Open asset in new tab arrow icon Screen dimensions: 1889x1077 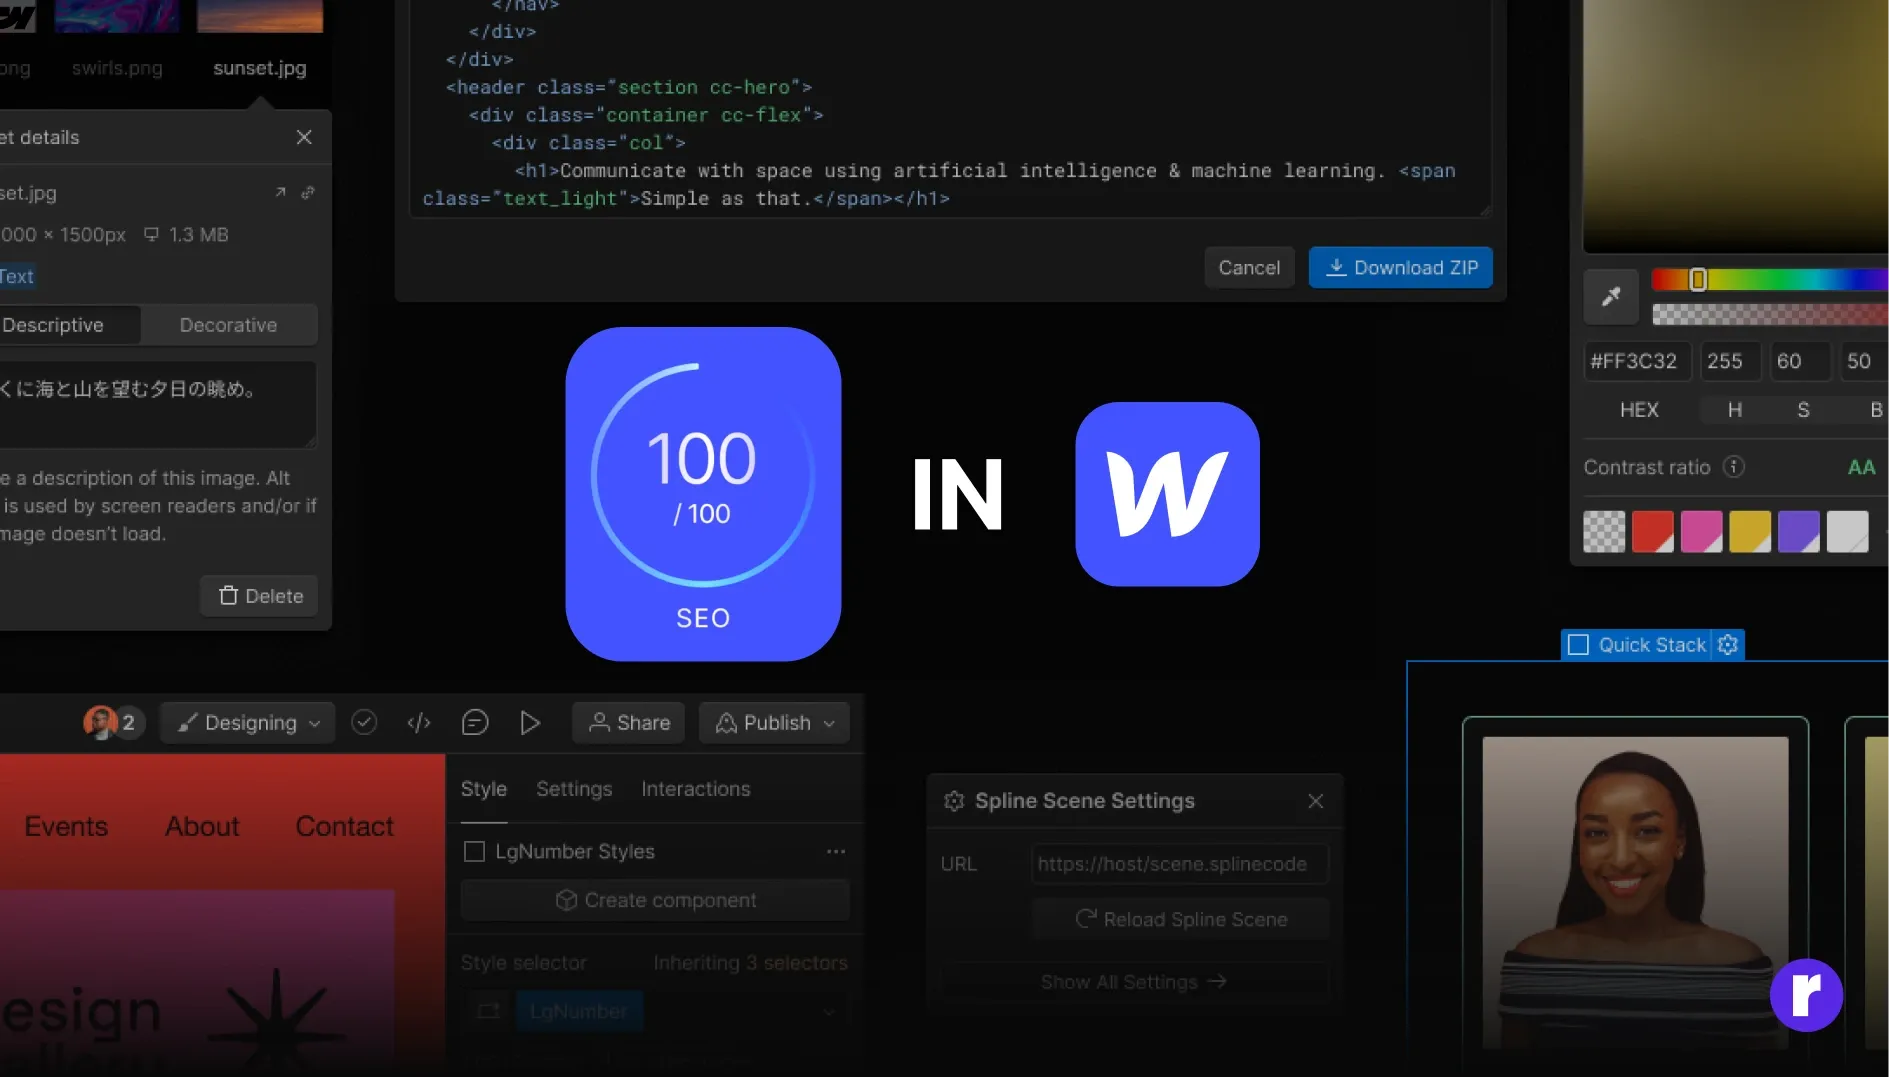280,192
